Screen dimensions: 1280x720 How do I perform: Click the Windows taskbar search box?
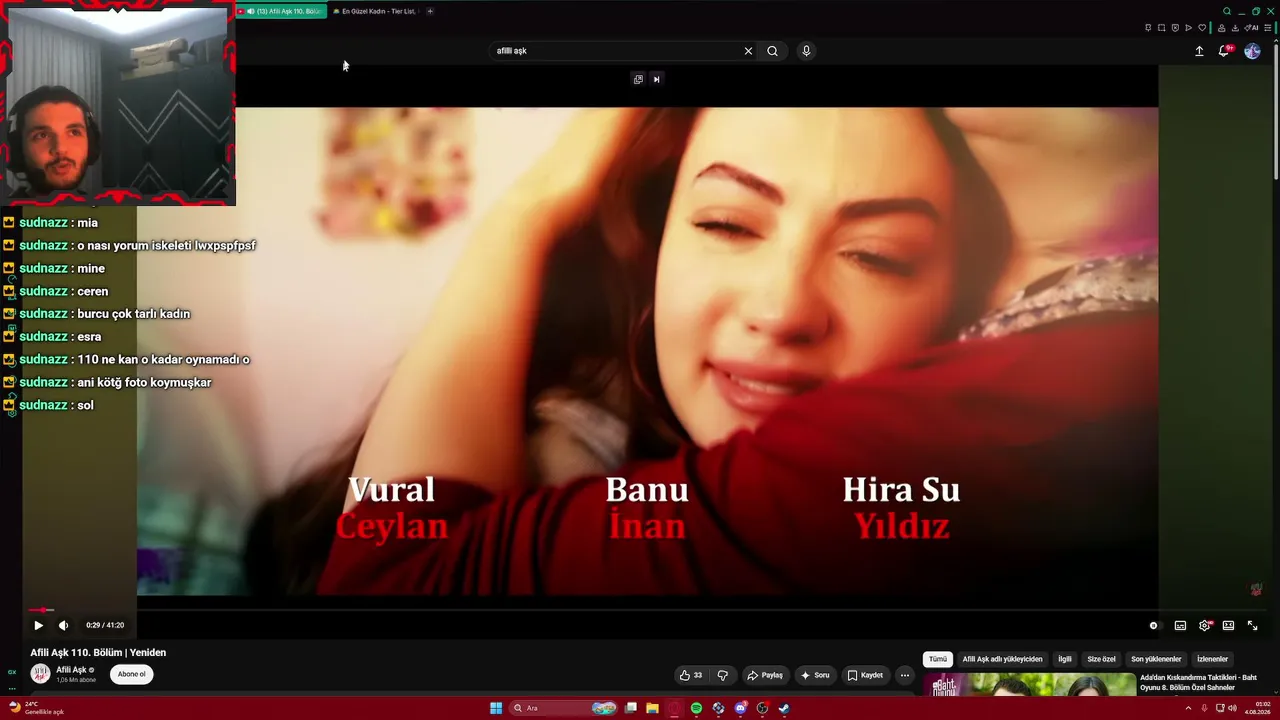pyautogui.click(x=563, y=708)
